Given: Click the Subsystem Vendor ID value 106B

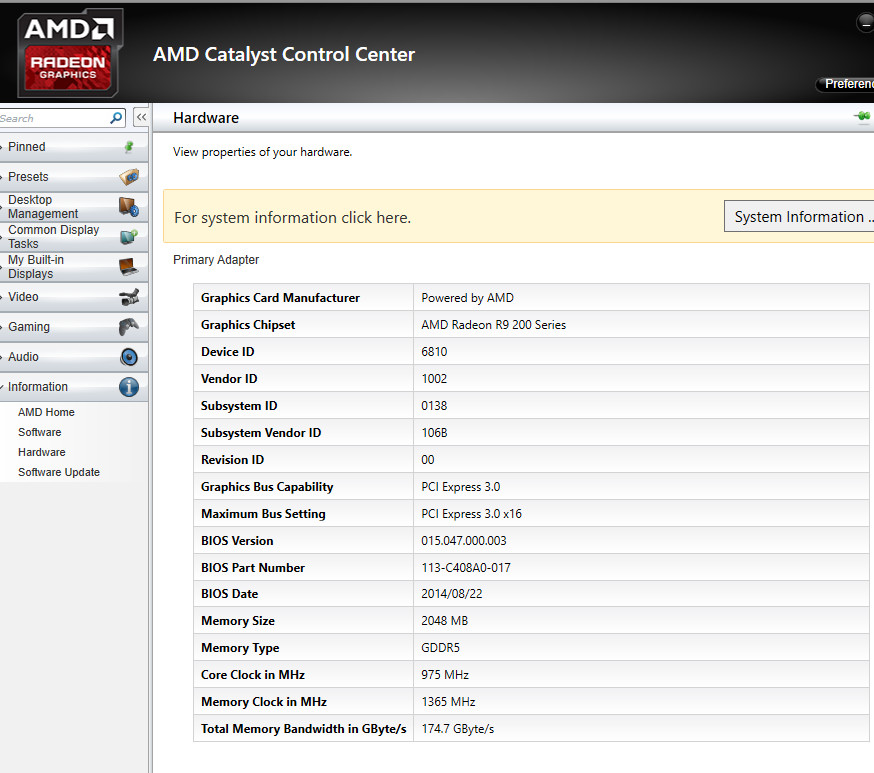Looking at the screenshot, I should (434, 433).
